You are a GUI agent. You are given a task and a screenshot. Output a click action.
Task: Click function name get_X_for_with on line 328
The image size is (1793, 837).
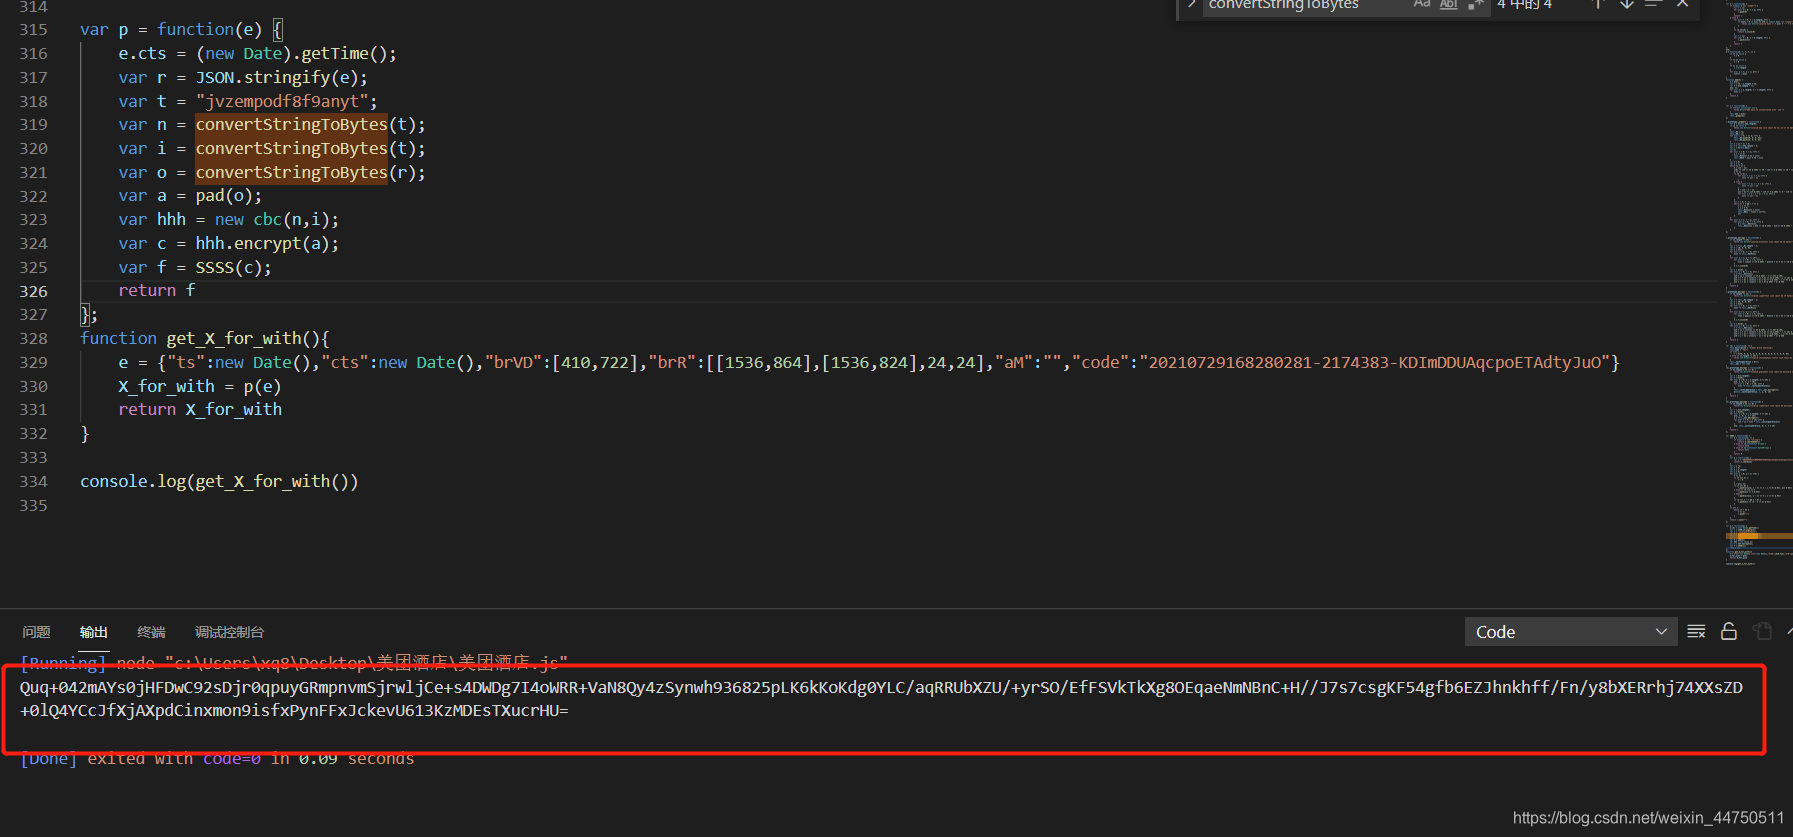(234, 338)
